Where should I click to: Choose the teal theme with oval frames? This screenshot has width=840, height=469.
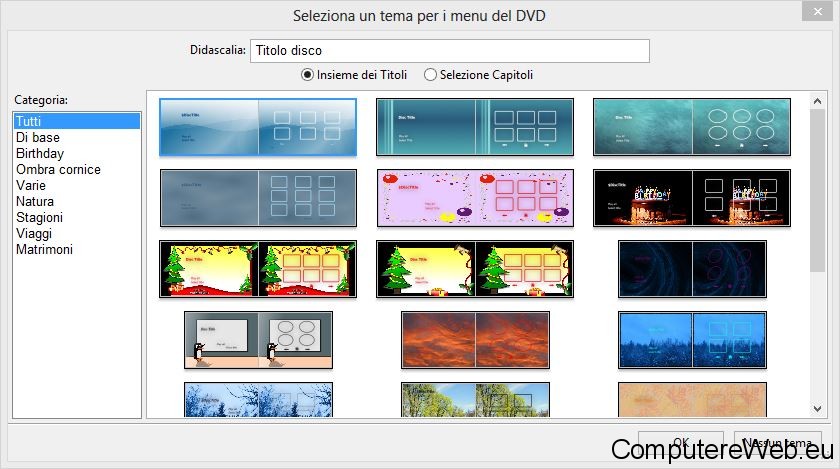pyautogui.click(x=692, y=127)
